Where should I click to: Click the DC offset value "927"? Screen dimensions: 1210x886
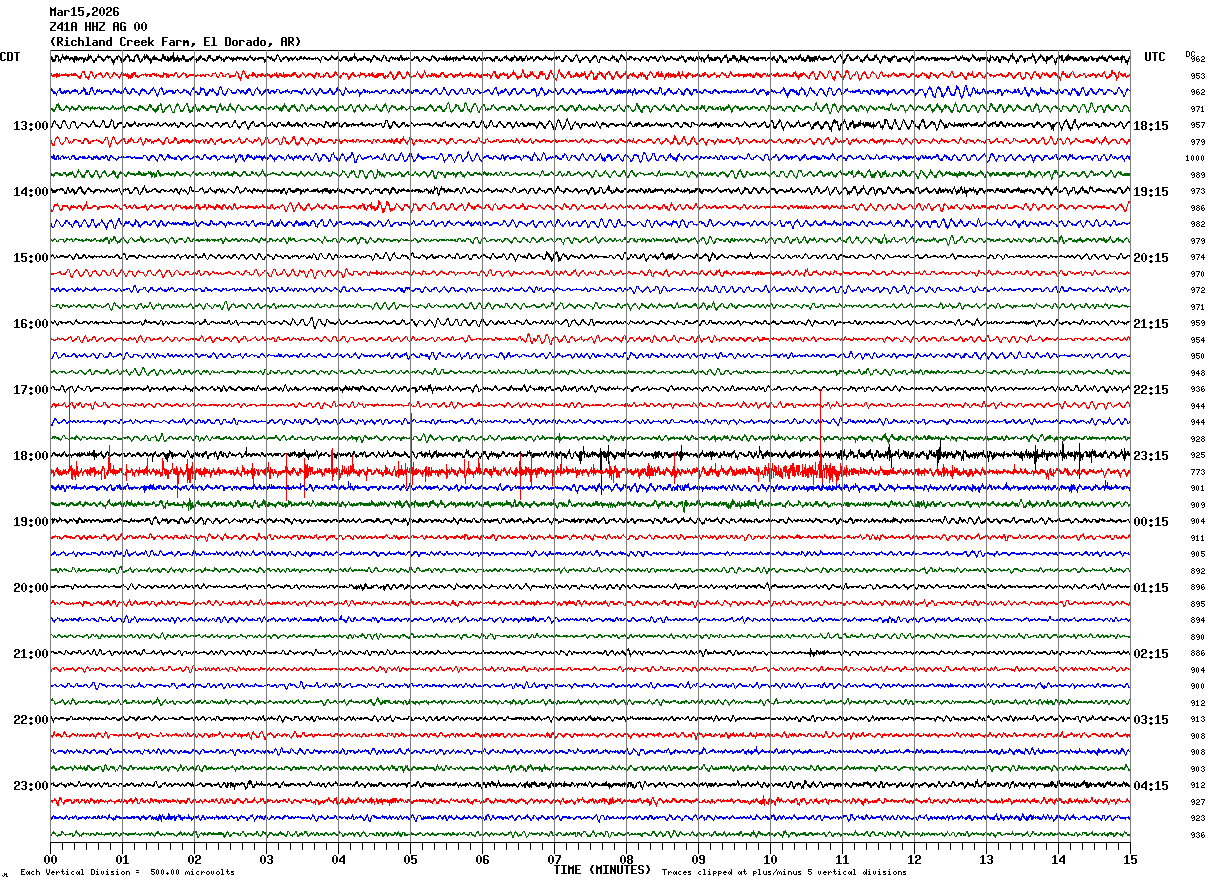[1197, 802]
